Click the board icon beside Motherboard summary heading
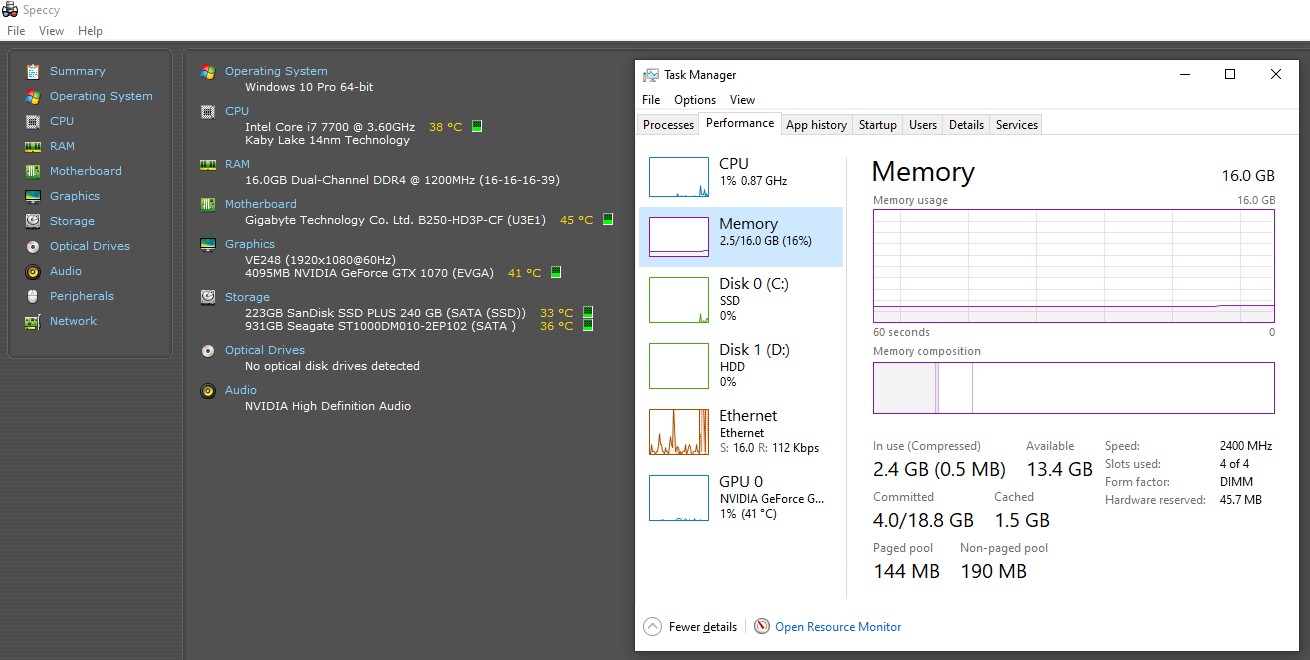The height and width of the screenshot is (660, 1310). pyautogui.click(x=208, y=204)
